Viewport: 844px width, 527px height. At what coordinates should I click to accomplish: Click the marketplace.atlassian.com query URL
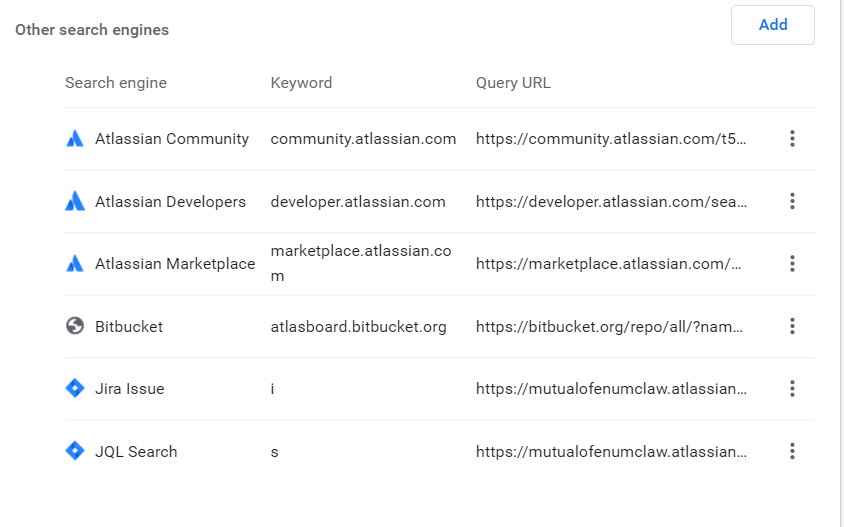[609, 264]
